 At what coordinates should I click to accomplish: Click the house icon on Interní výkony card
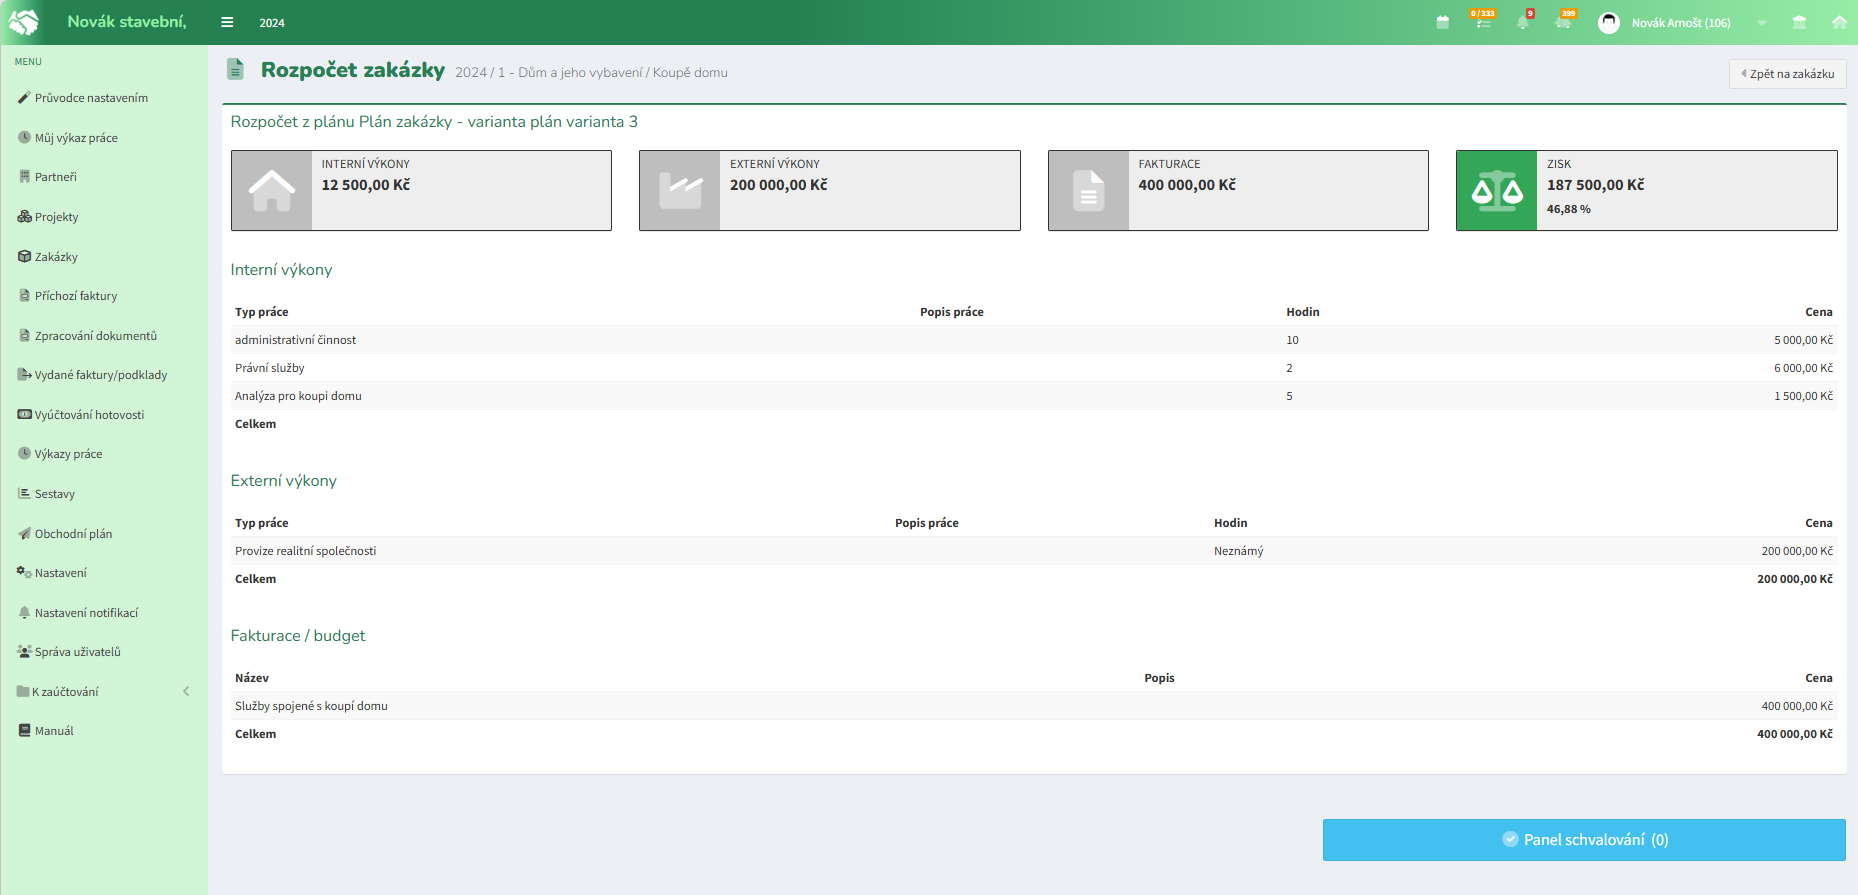click(272, 190)
